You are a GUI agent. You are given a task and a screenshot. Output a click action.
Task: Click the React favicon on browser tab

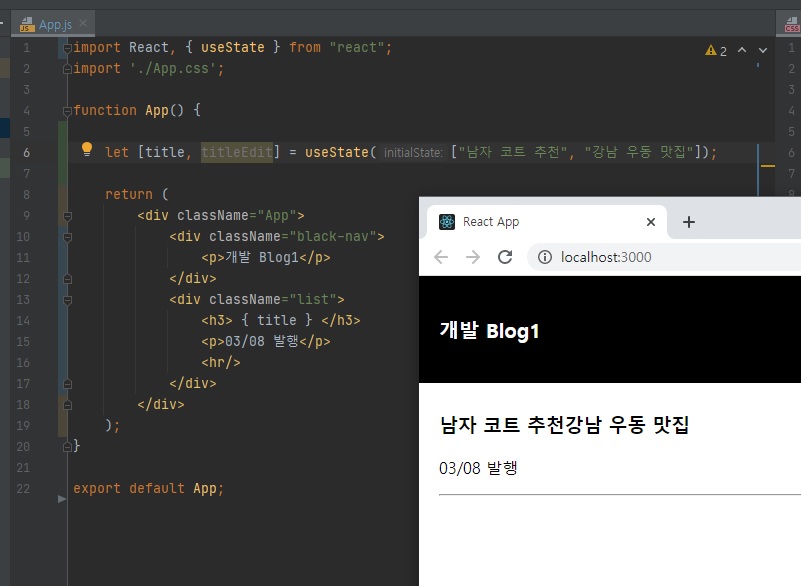coord(446,222)
